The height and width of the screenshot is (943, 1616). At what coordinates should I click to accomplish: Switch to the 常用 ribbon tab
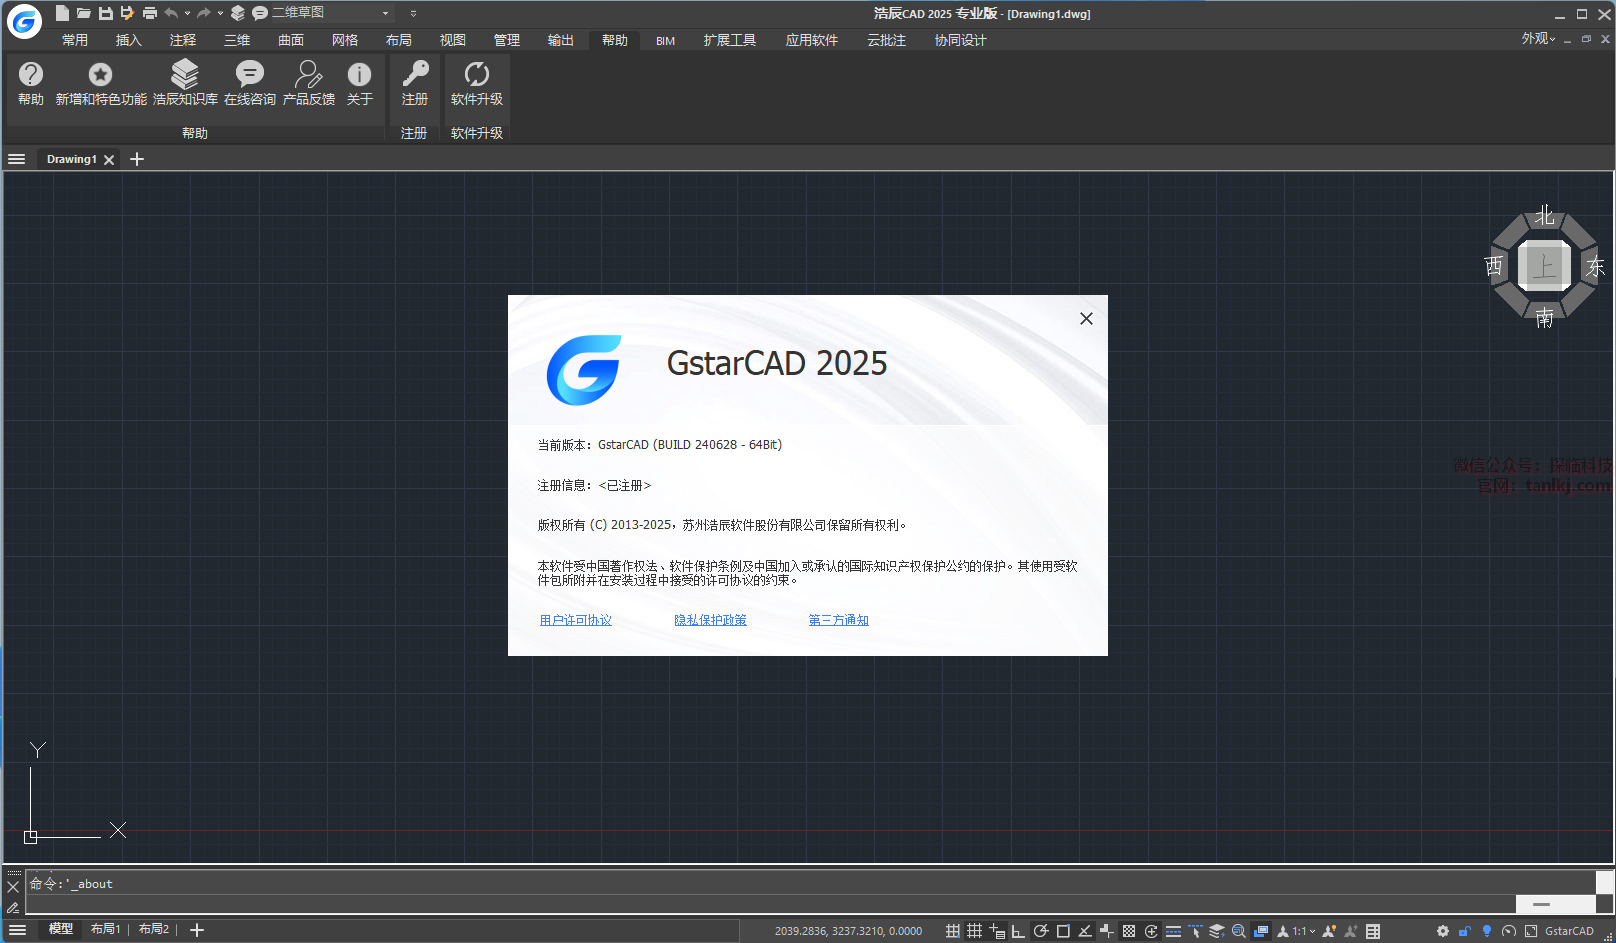point(75,40)
